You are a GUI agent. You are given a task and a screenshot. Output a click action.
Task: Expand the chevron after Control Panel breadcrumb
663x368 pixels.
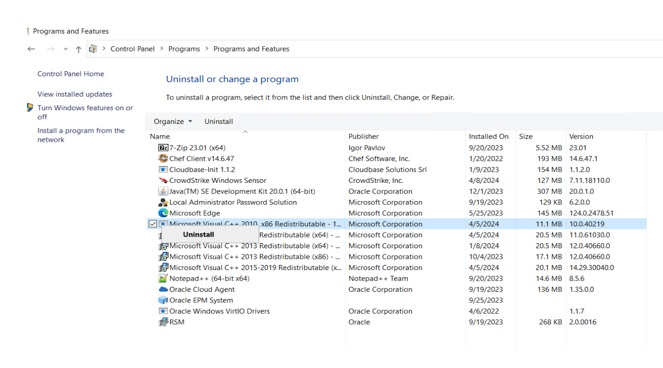pos(162,49)
